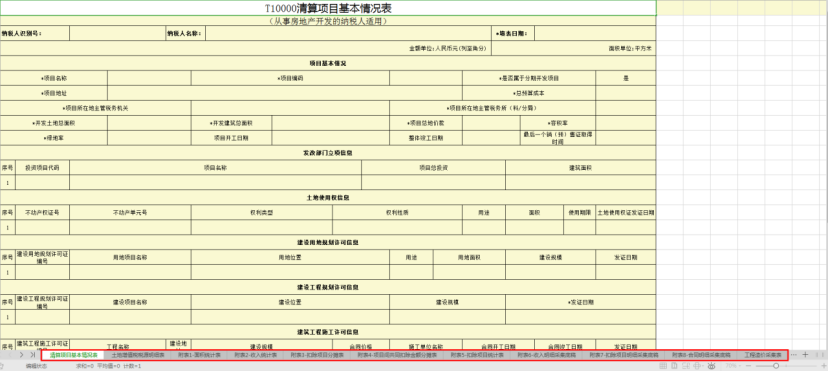Viewport: 828px width, 372px height.
Task: Select the 填表日期 label cell
Action: tap(513, 33)
